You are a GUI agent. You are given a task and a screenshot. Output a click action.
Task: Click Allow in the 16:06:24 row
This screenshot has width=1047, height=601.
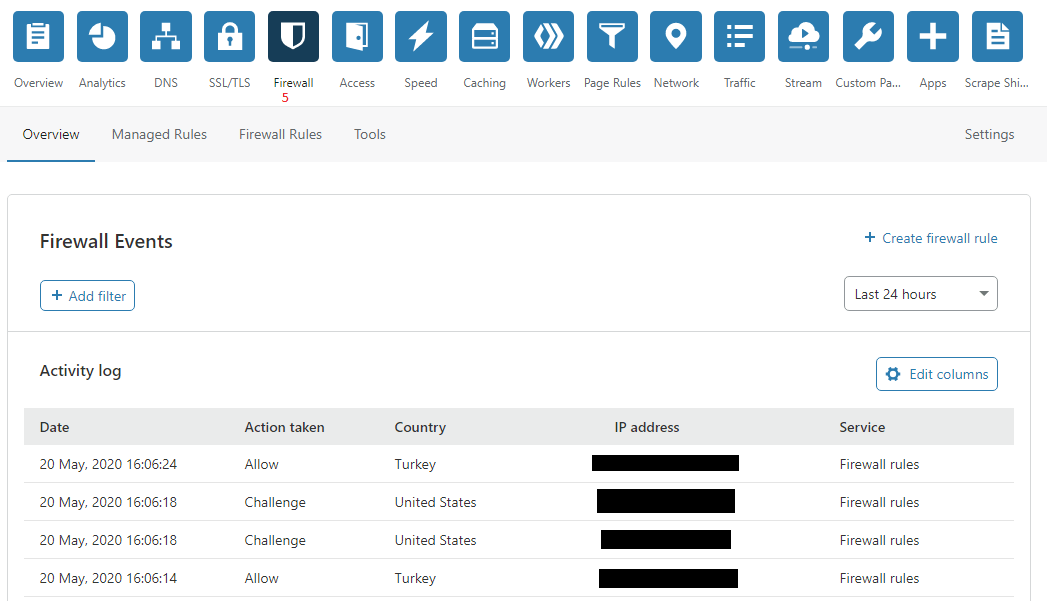(261, 464)
